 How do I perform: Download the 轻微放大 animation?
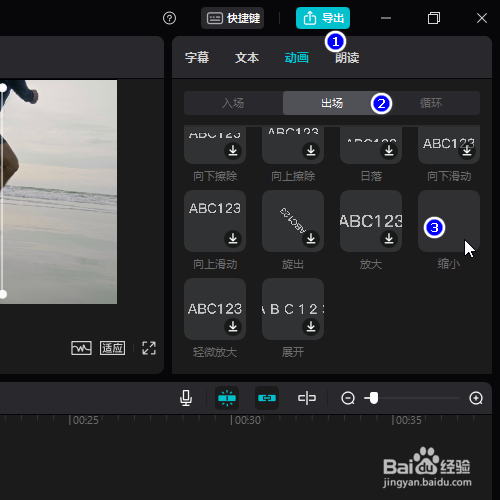[x=233, y=326]
